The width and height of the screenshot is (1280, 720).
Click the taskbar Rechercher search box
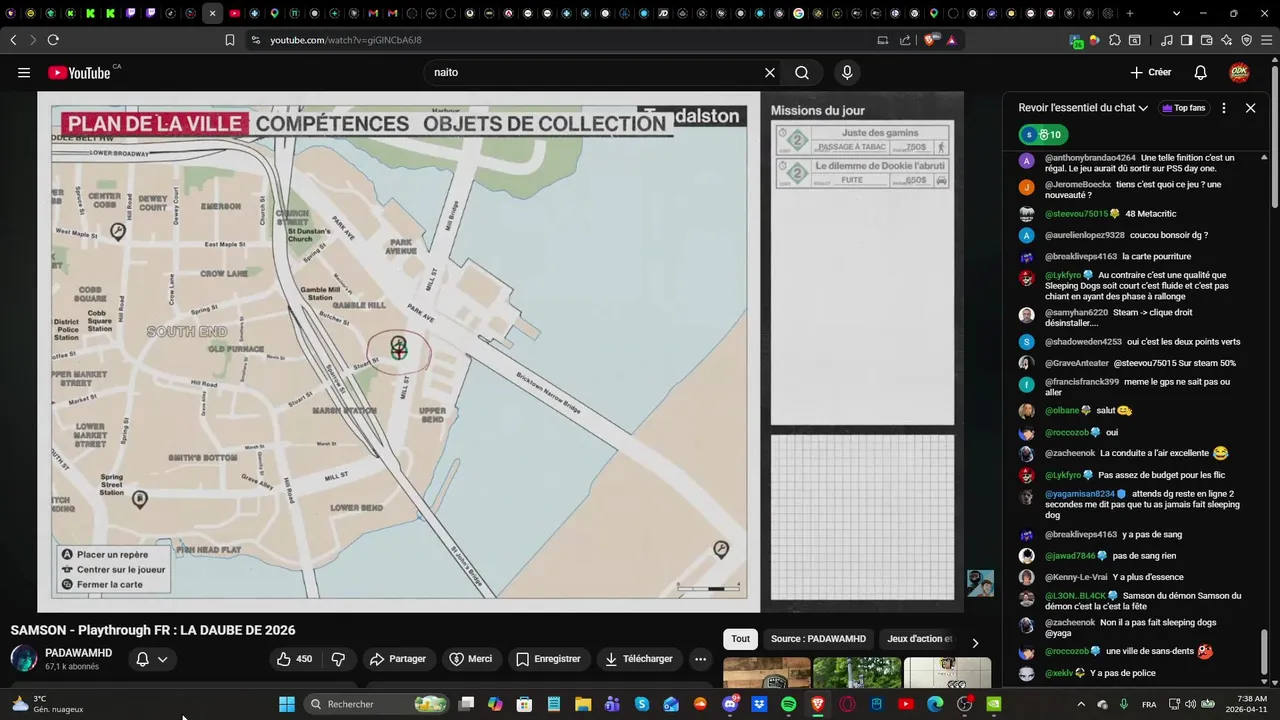click(x=377, y=704)
